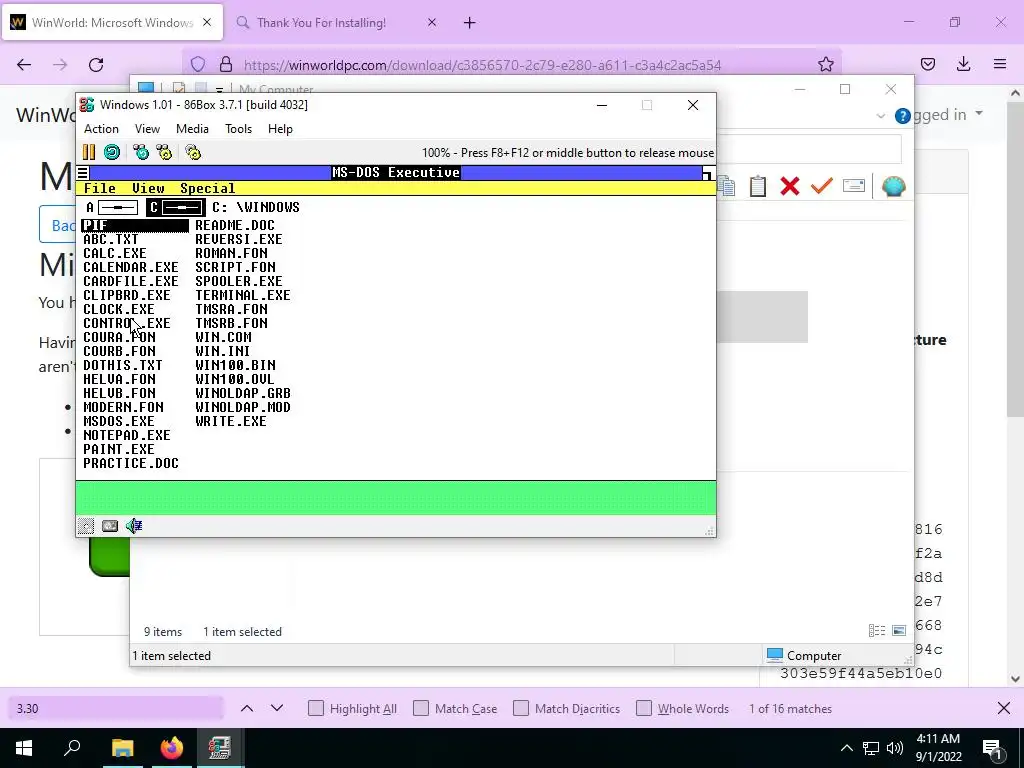Image resolution: width=1024 pixels, height=768 pixels.
Task: Find next match arrow
Action: (x=277, y=708)
